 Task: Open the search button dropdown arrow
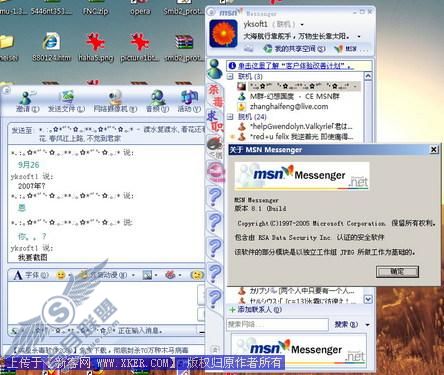pos(367,324)
